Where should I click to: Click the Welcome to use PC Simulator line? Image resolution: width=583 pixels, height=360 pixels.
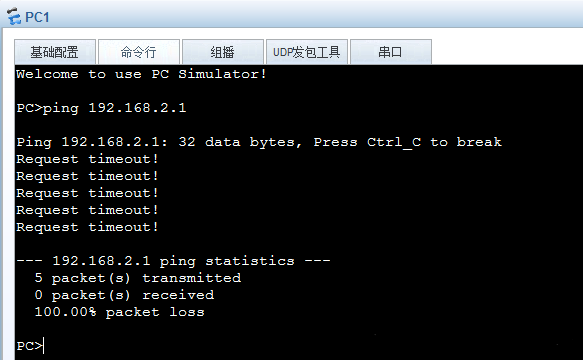pos(141,74)
